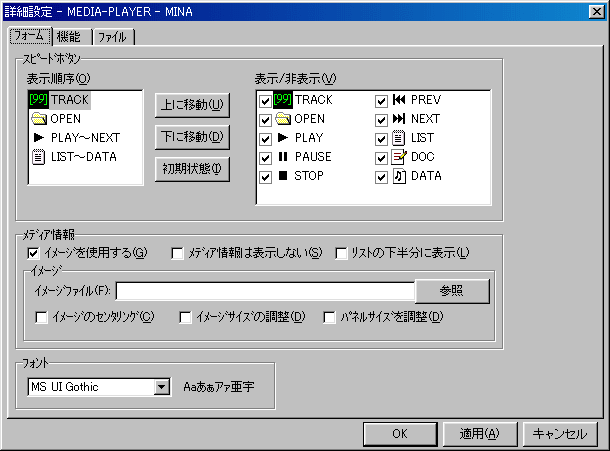Click the NEXT label text
610x451 pixels.
(x=426, y=119)
